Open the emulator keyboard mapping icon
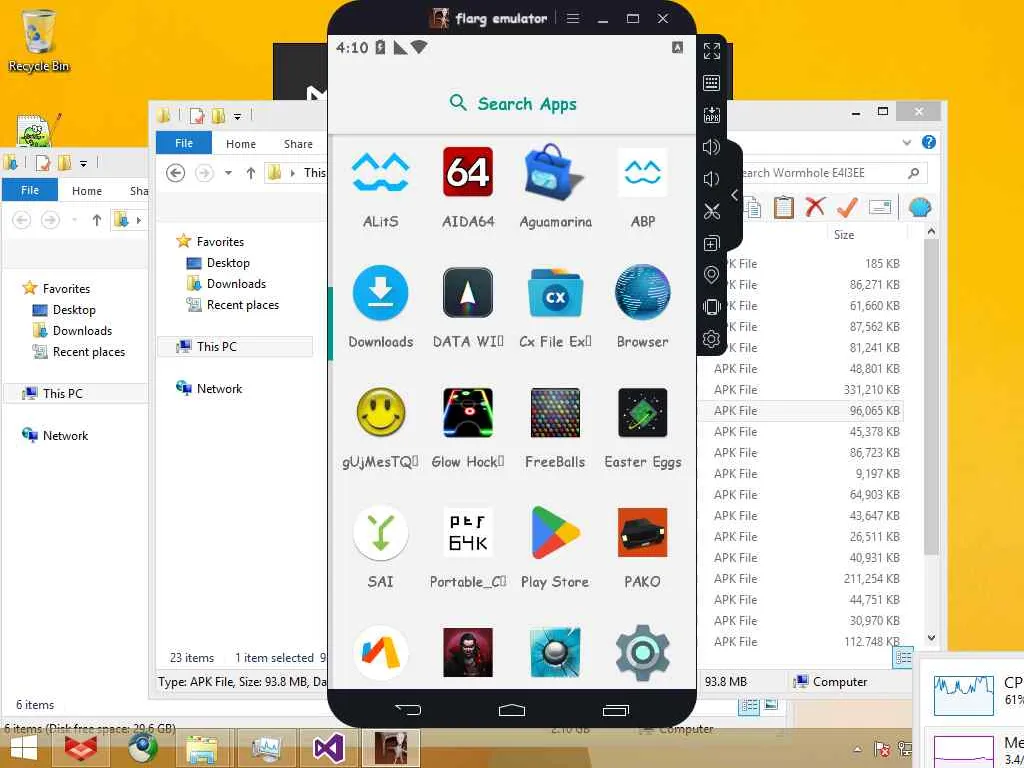Screen dimensions: 1024x768 coord(711,83)
